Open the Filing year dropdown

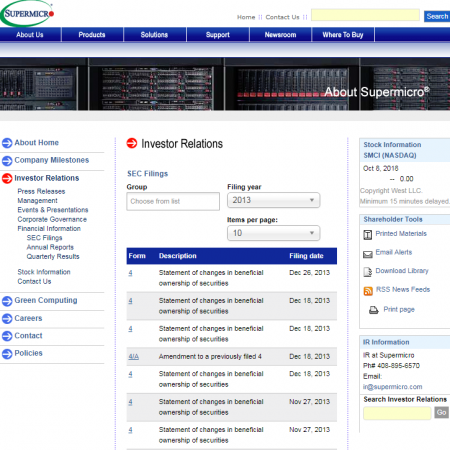coord(274,200)
